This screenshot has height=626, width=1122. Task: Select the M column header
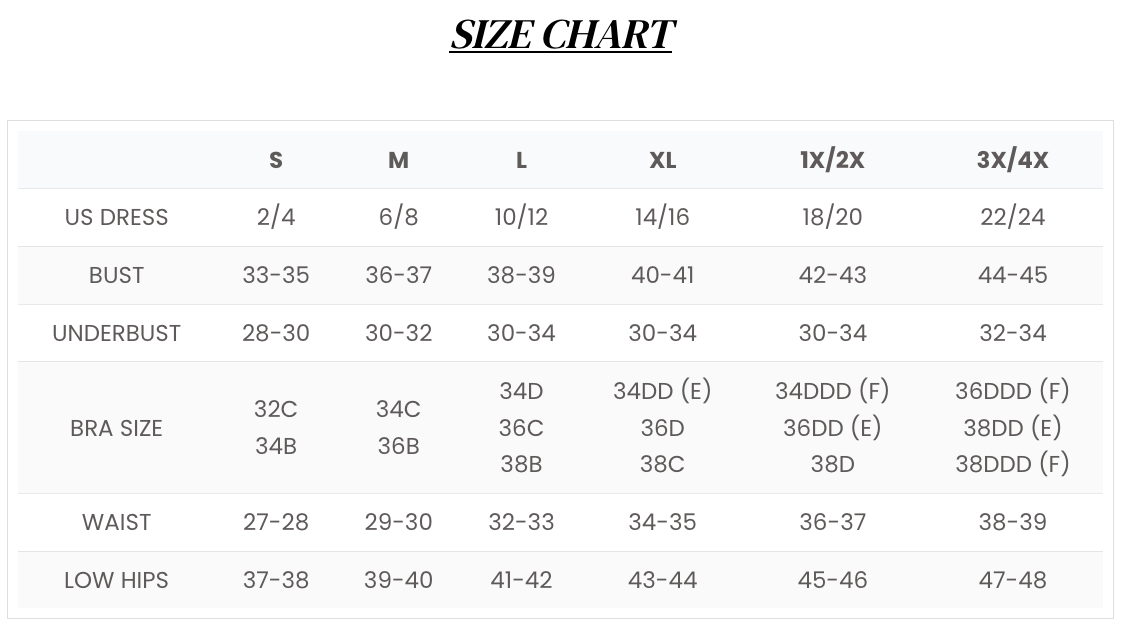point(398,160)
